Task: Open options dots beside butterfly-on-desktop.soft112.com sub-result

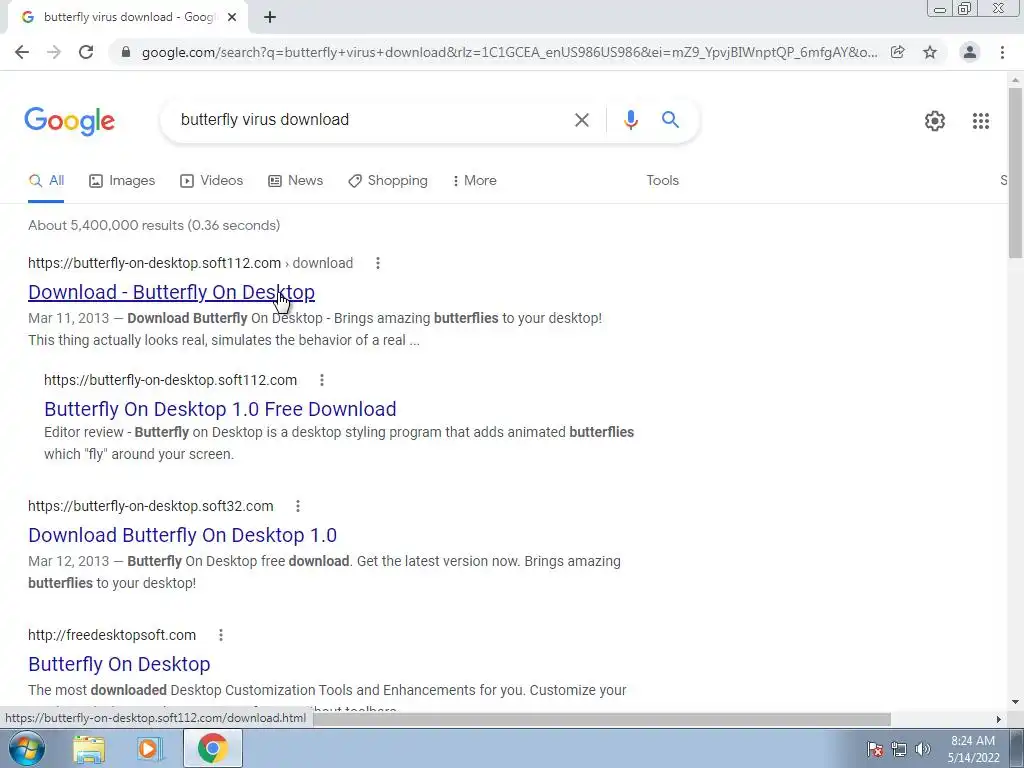Action: (x=321, y=380)
